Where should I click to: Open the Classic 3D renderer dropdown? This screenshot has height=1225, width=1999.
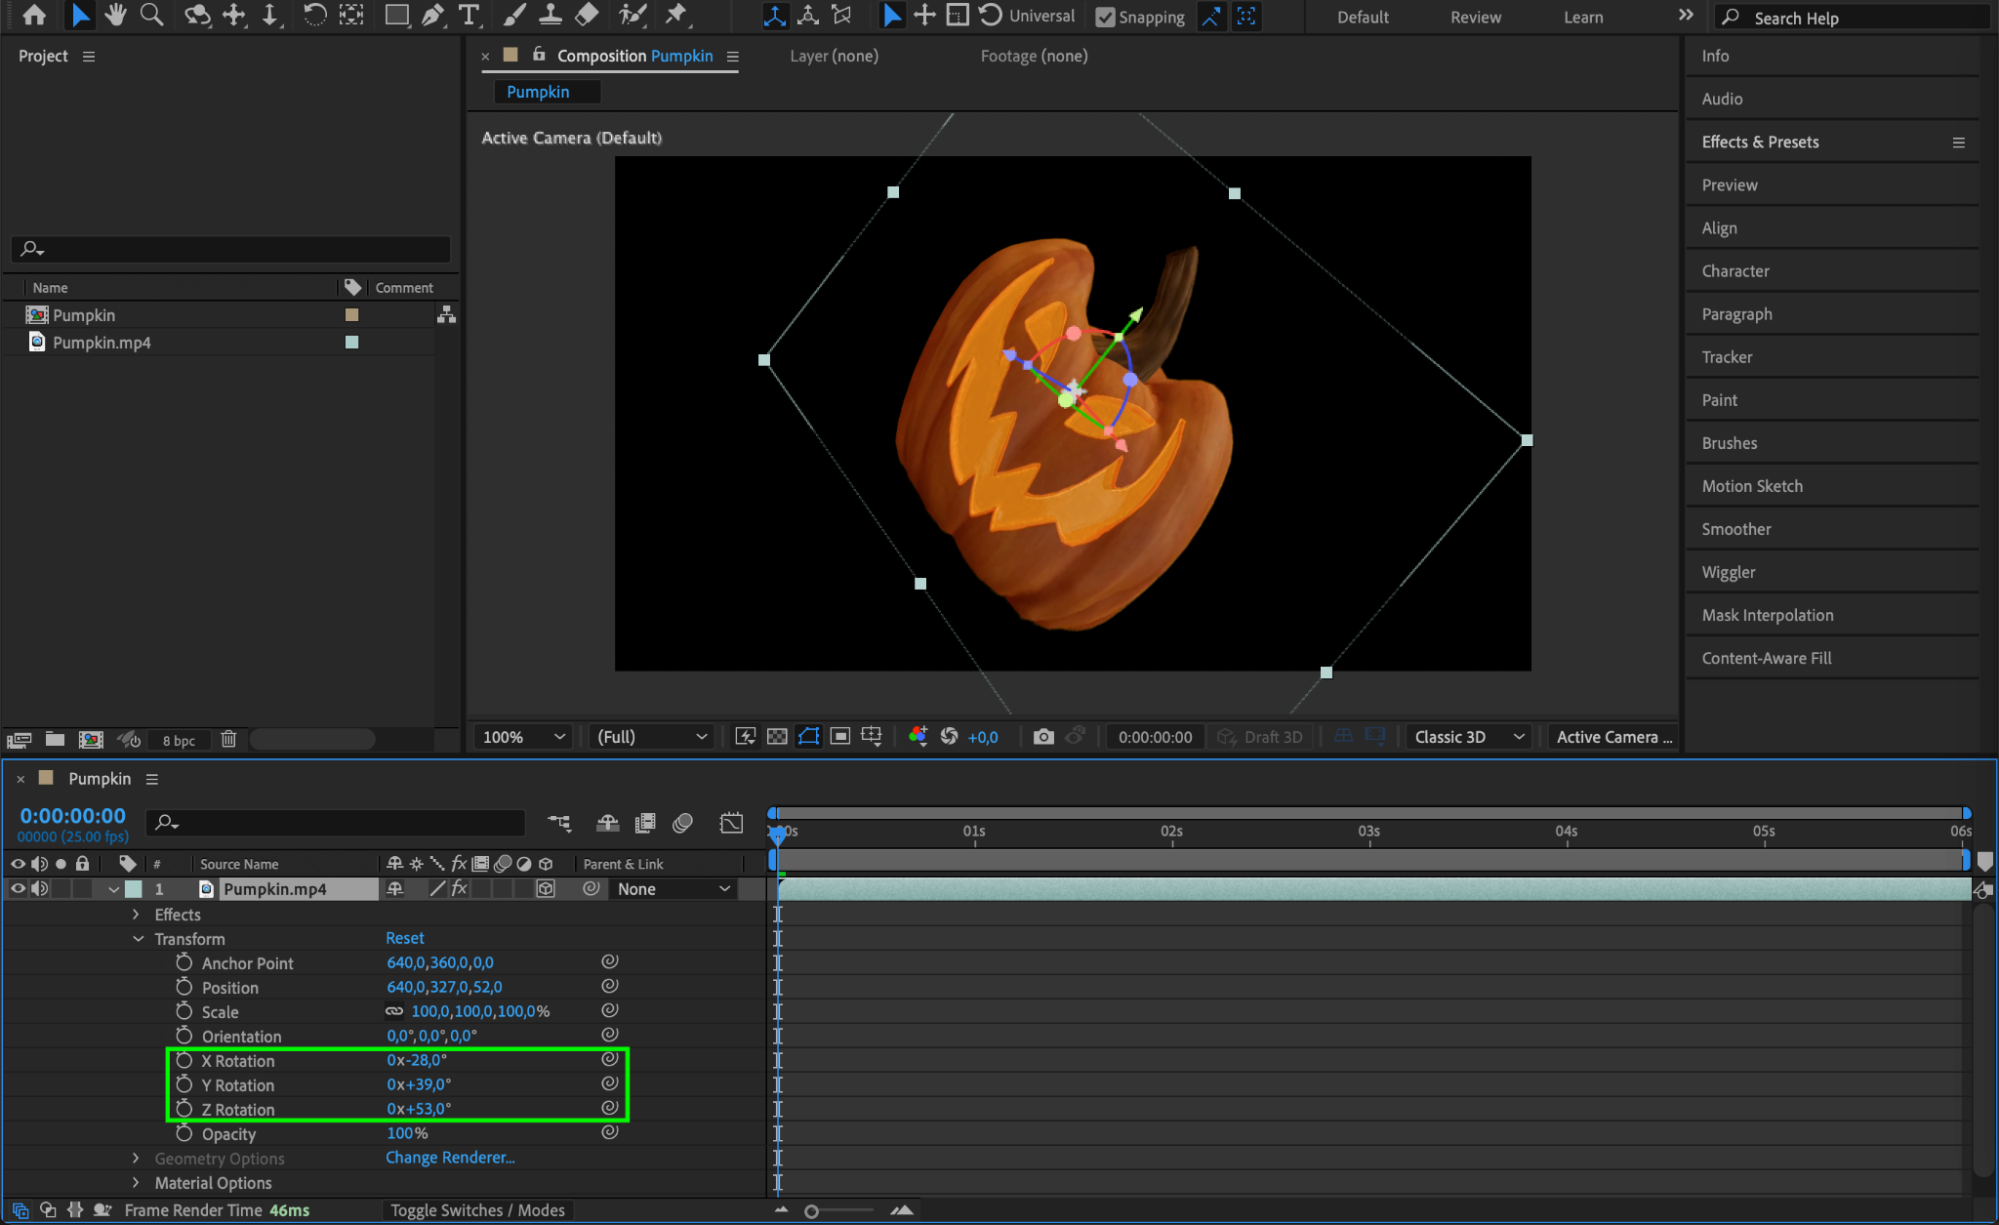pyautogui.click(x=1468, y=737)
